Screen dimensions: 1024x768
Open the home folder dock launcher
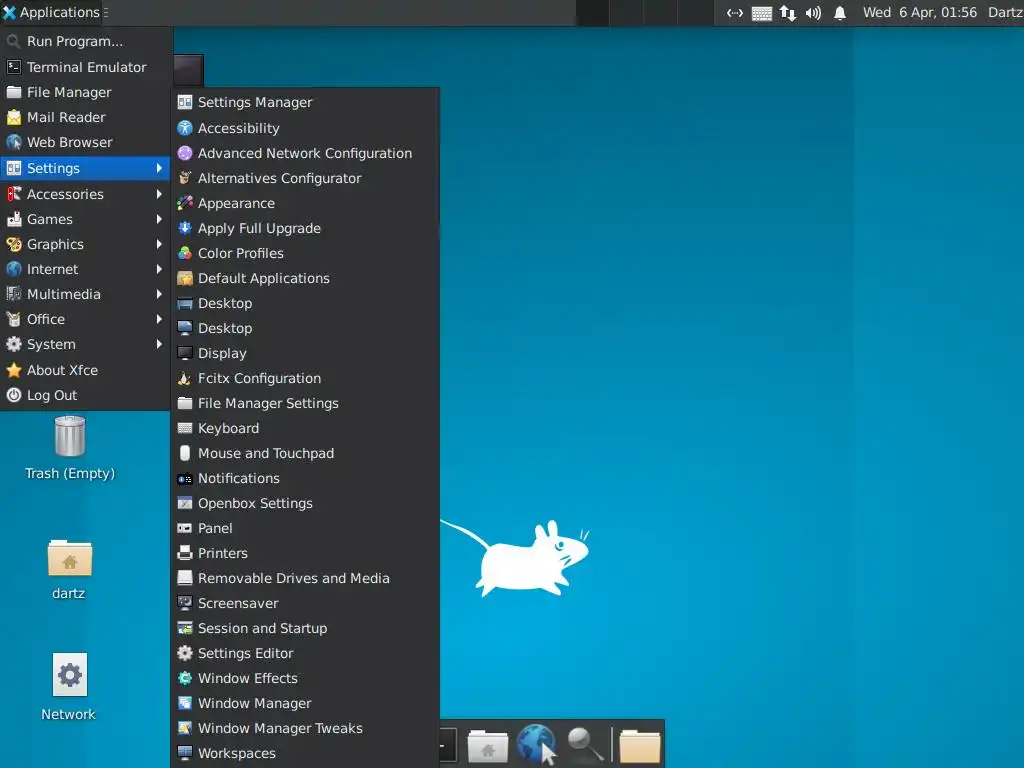487,745
